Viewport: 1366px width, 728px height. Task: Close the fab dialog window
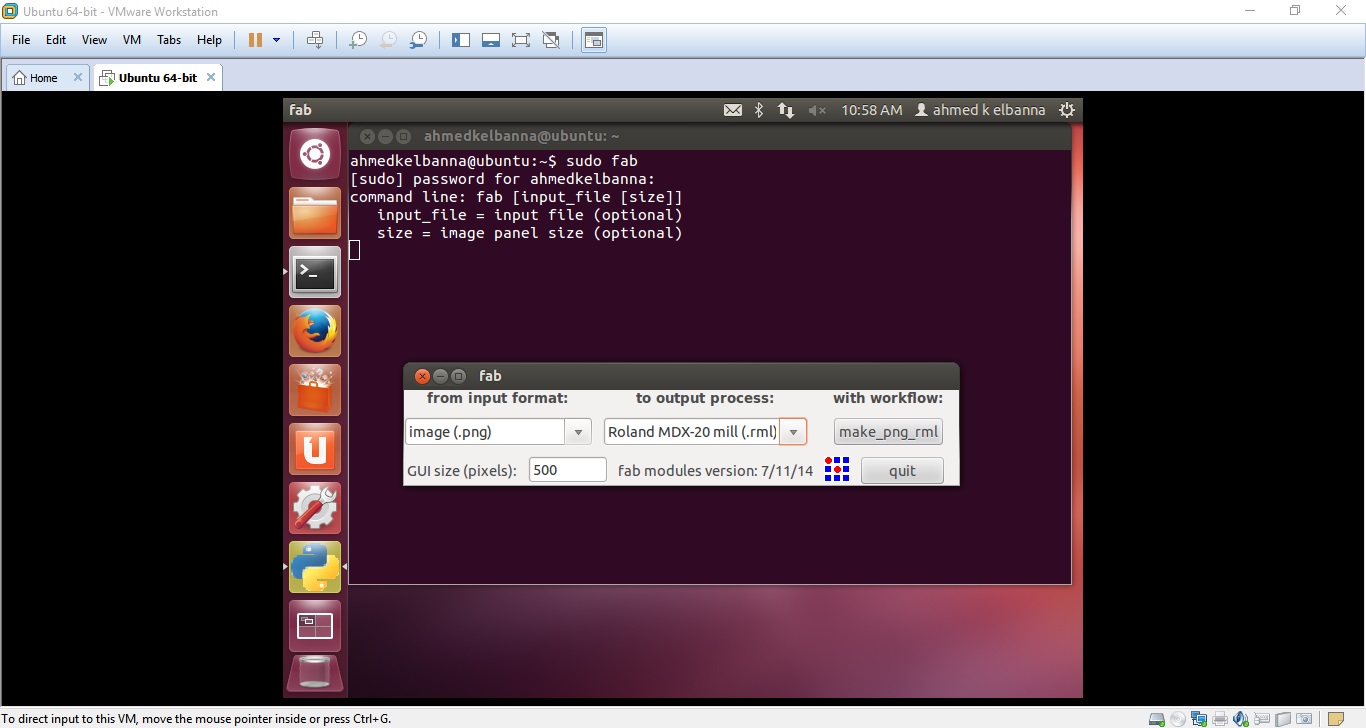pyautogui.click(x=422, y=376)
